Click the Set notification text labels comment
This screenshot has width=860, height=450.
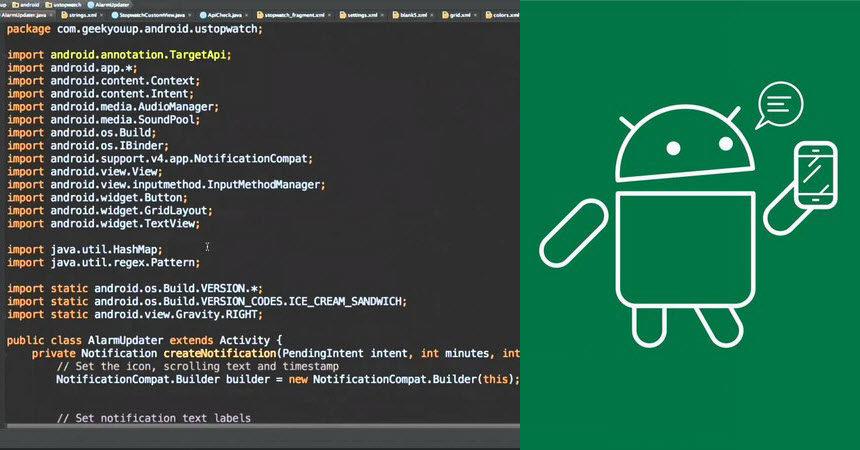pos(154,418)
